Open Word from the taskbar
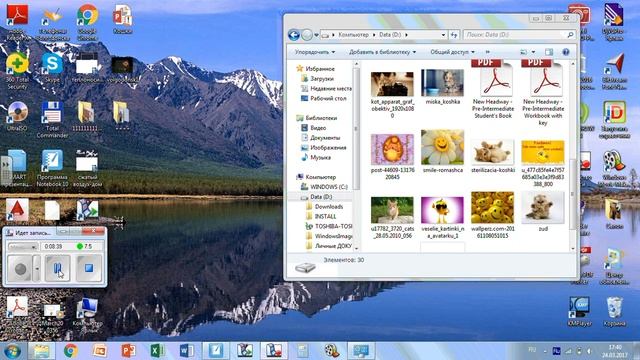 [x=187, y=351]
